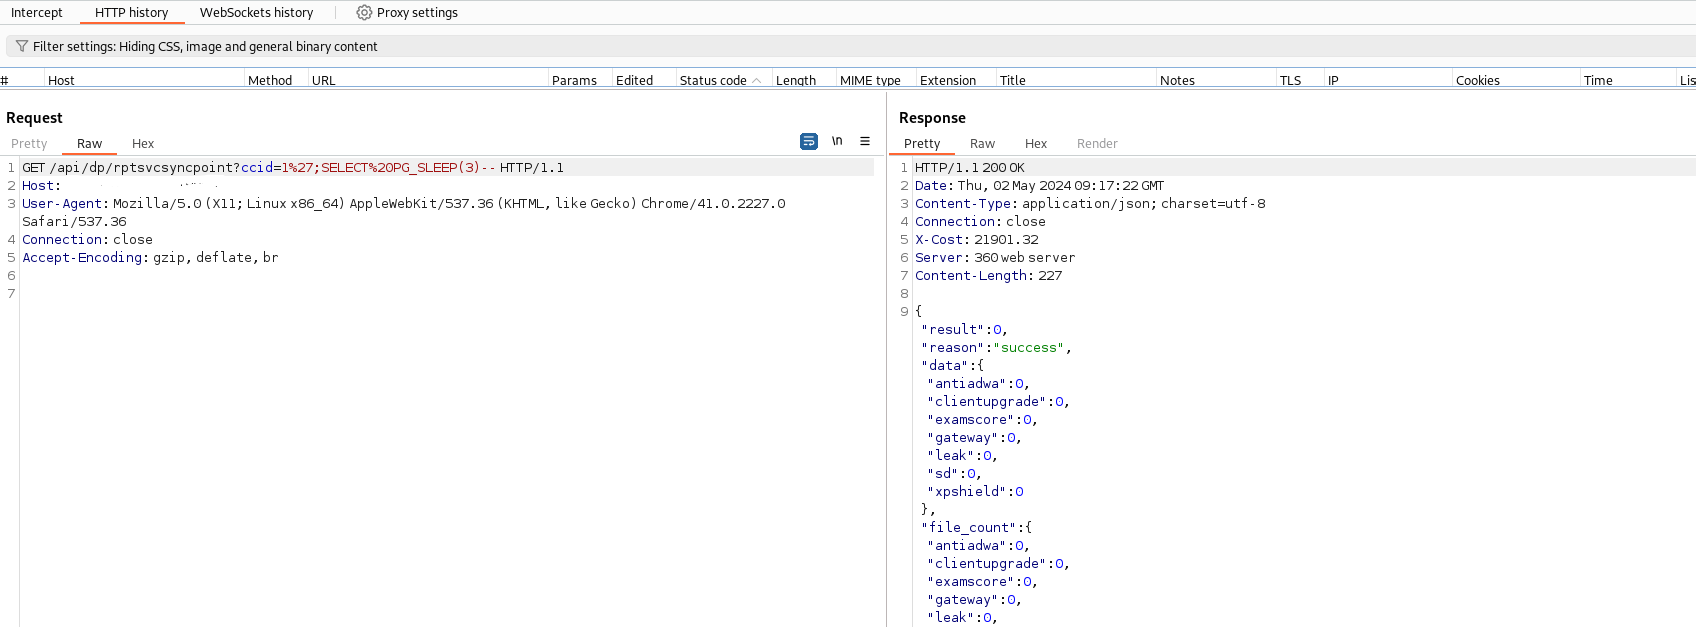This screenshot has width=1696, height=627.
Task: Click the request Connection: close header
Action: (x=87, y=240)
